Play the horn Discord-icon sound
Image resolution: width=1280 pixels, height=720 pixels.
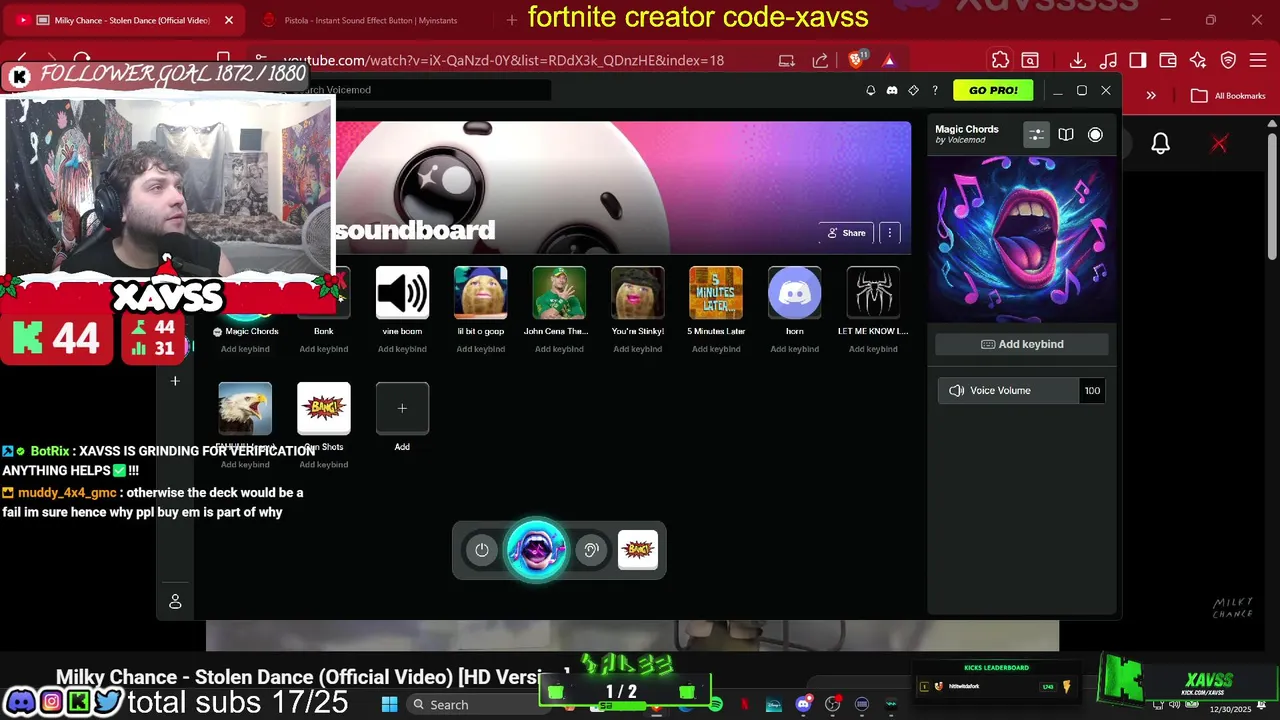click(795, 293)
